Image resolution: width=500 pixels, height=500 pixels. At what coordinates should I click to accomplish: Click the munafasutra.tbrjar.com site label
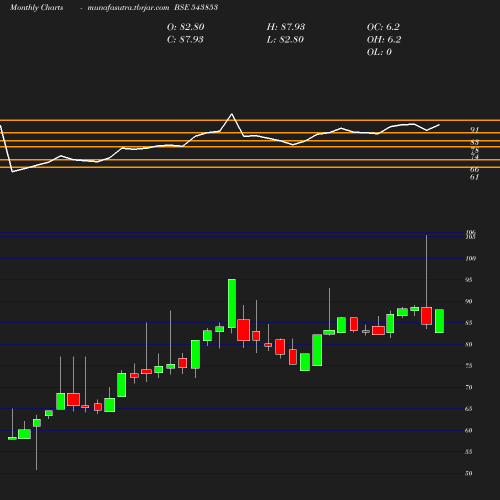(128, 8)
